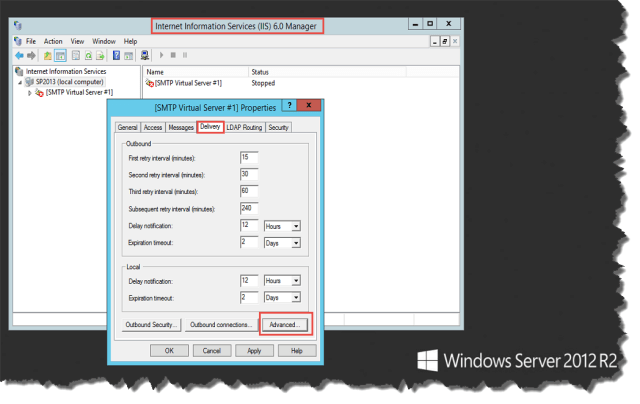Click the Back arrow in the toolbar
Image resolution: width=640 pixels, height=404 pixels.
point(19,55)
